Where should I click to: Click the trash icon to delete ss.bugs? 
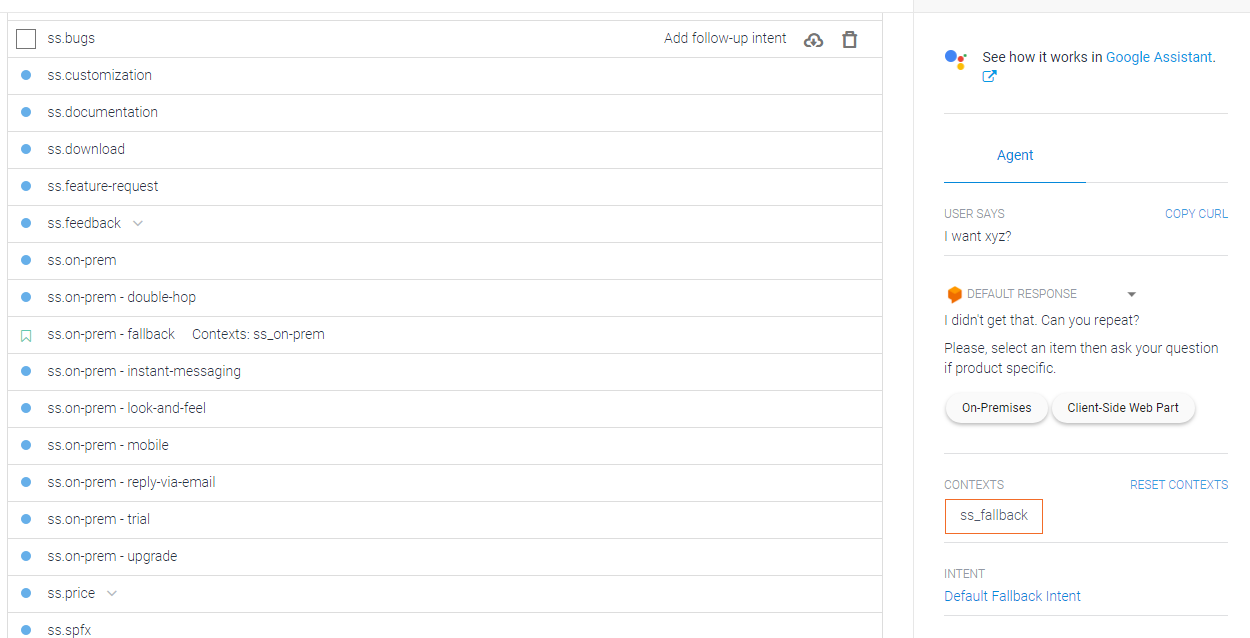point(849,40)
